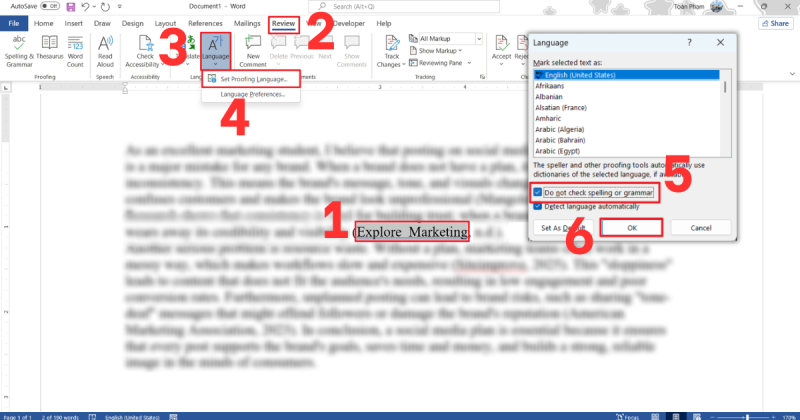This screenshot has width=800, height=420.
Task: Switch to the Home tab
Action: [43, 23]
